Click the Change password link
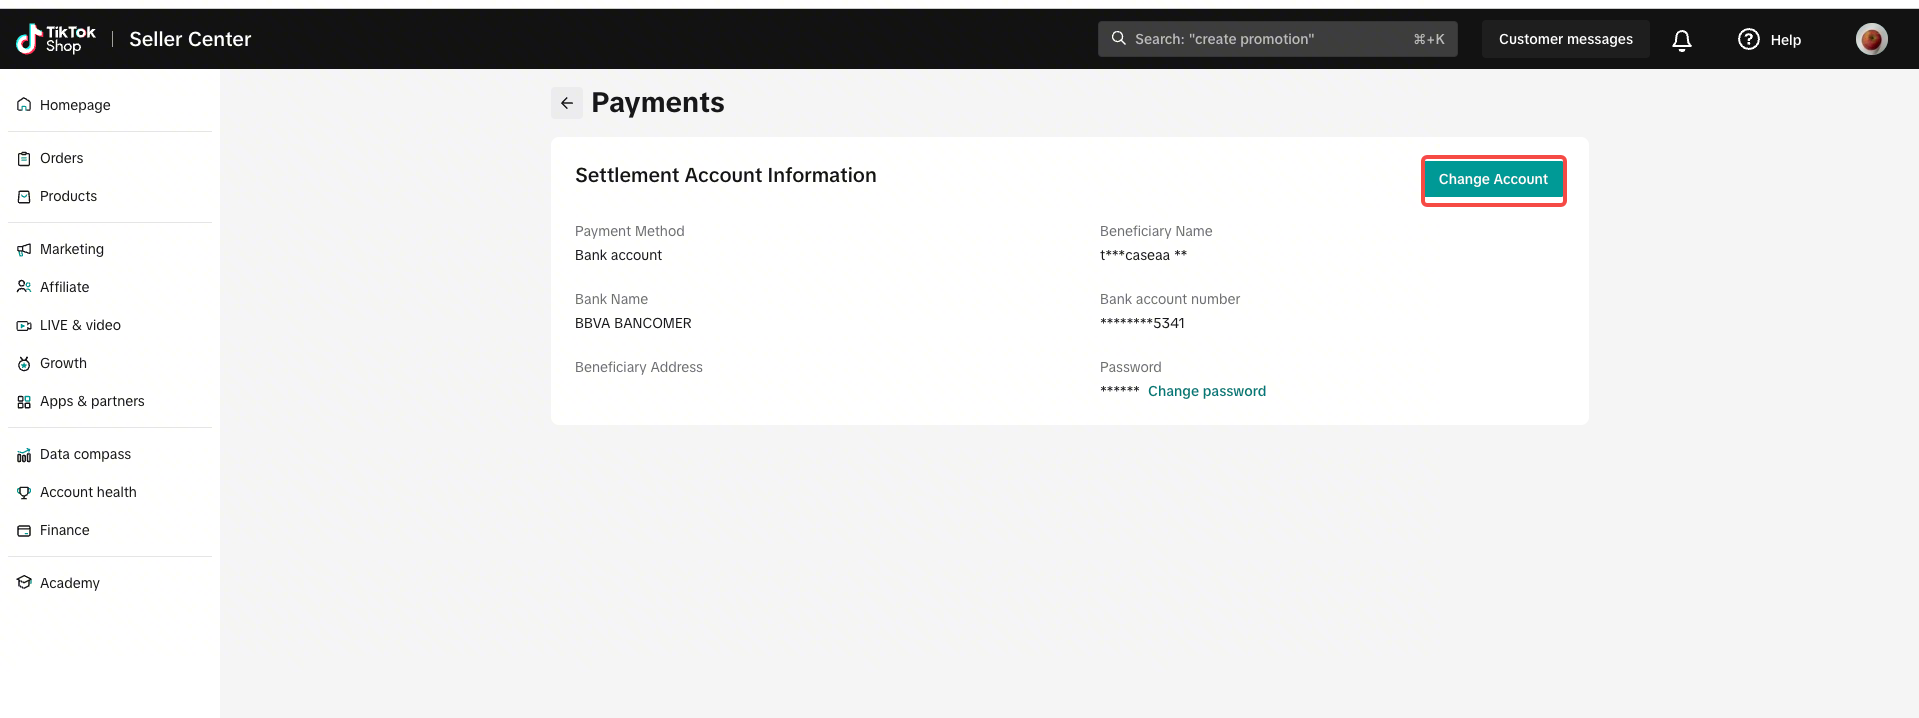The height and width of the screenshot is (718, 1919). (x=1206, y=391)
